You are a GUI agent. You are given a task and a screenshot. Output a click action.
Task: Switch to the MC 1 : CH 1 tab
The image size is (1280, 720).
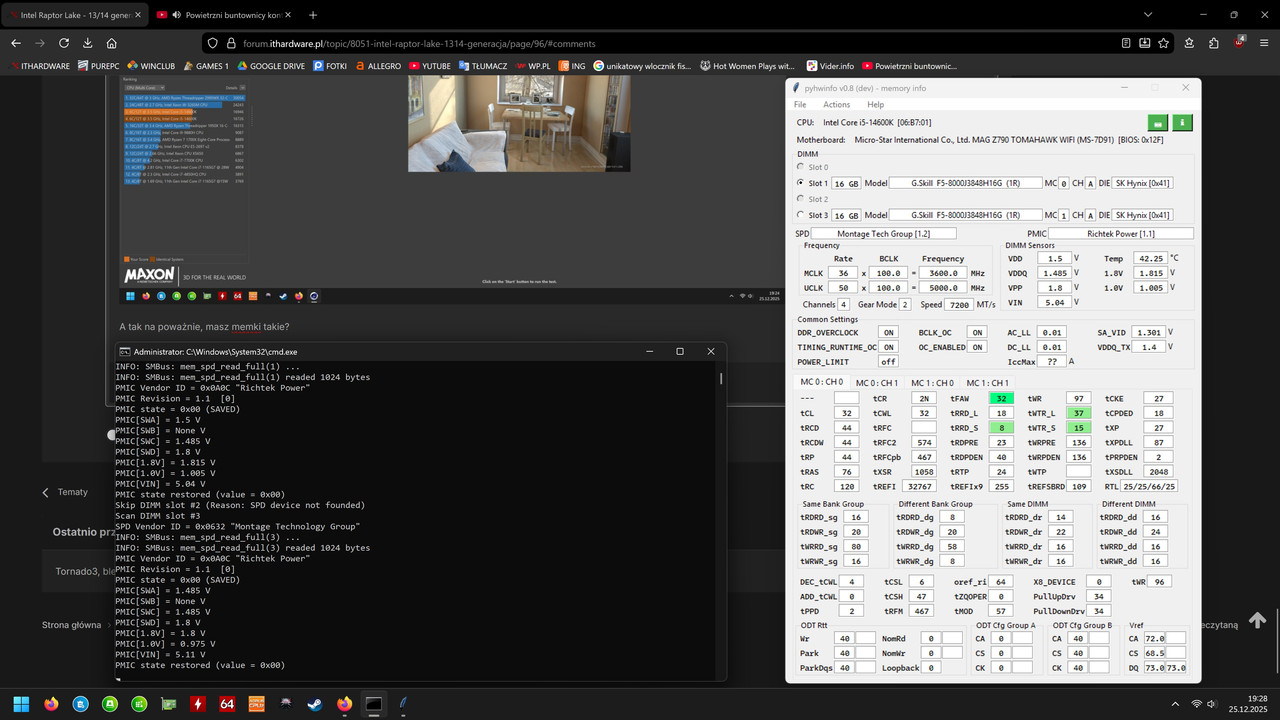click(x=987, y=382)
